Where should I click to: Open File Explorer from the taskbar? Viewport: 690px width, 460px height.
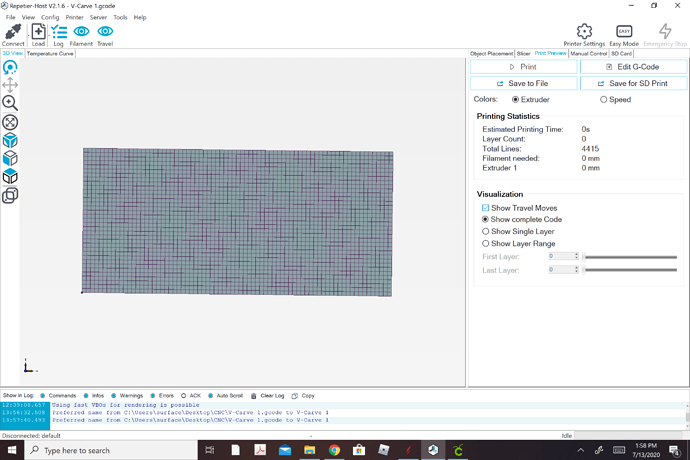click(310, 450)
